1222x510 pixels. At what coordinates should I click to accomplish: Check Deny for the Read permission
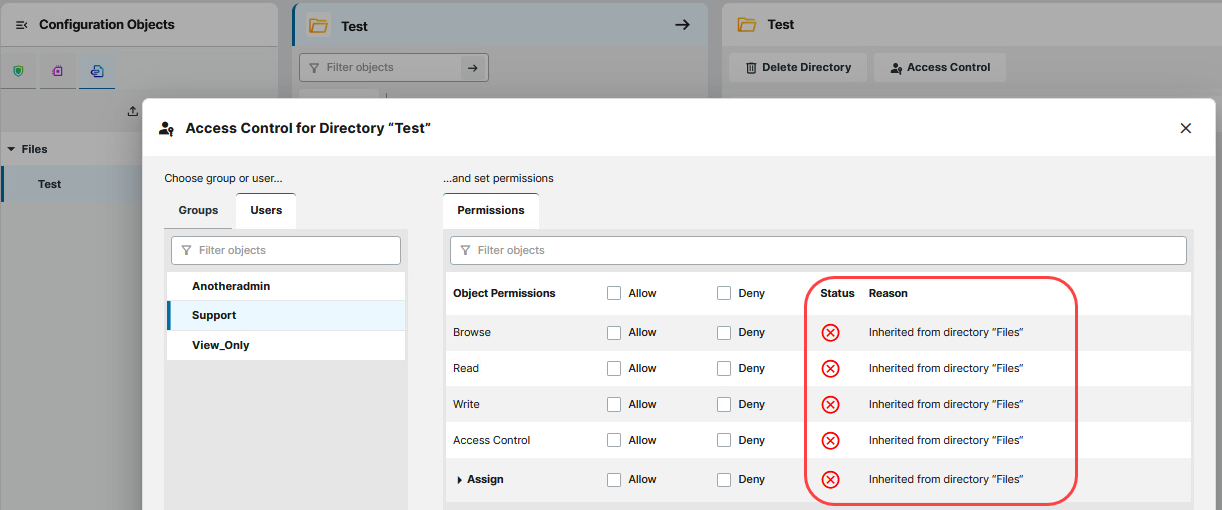point(724,369)
